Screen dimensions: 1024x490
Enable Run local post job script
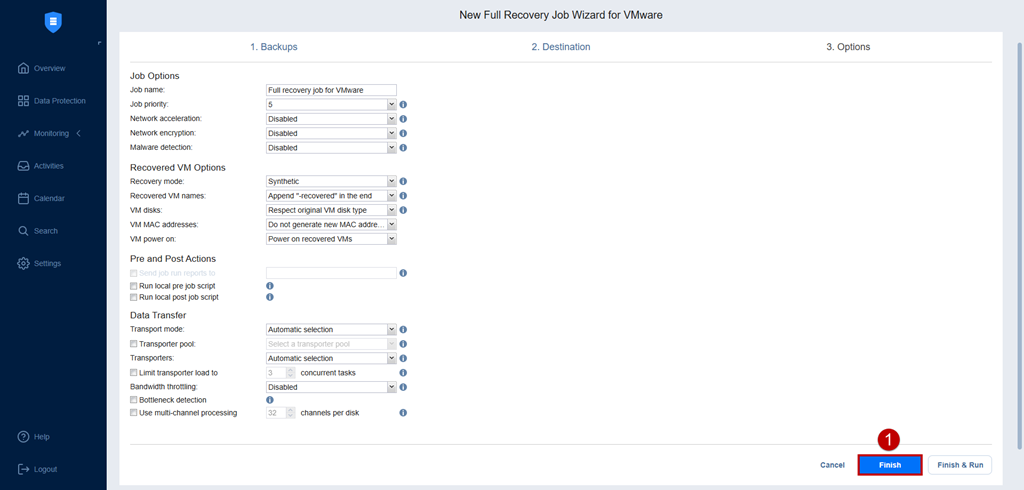(x=133, y=297)
